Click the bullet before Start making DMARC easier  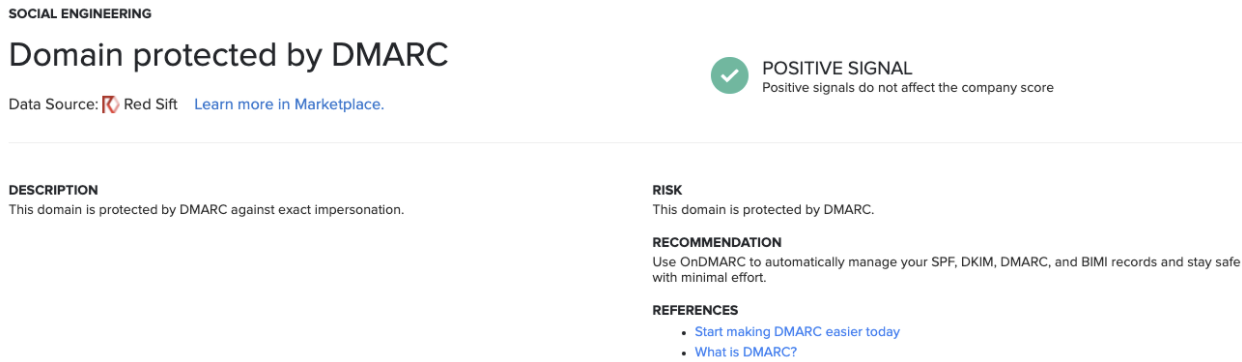[685, 332]
